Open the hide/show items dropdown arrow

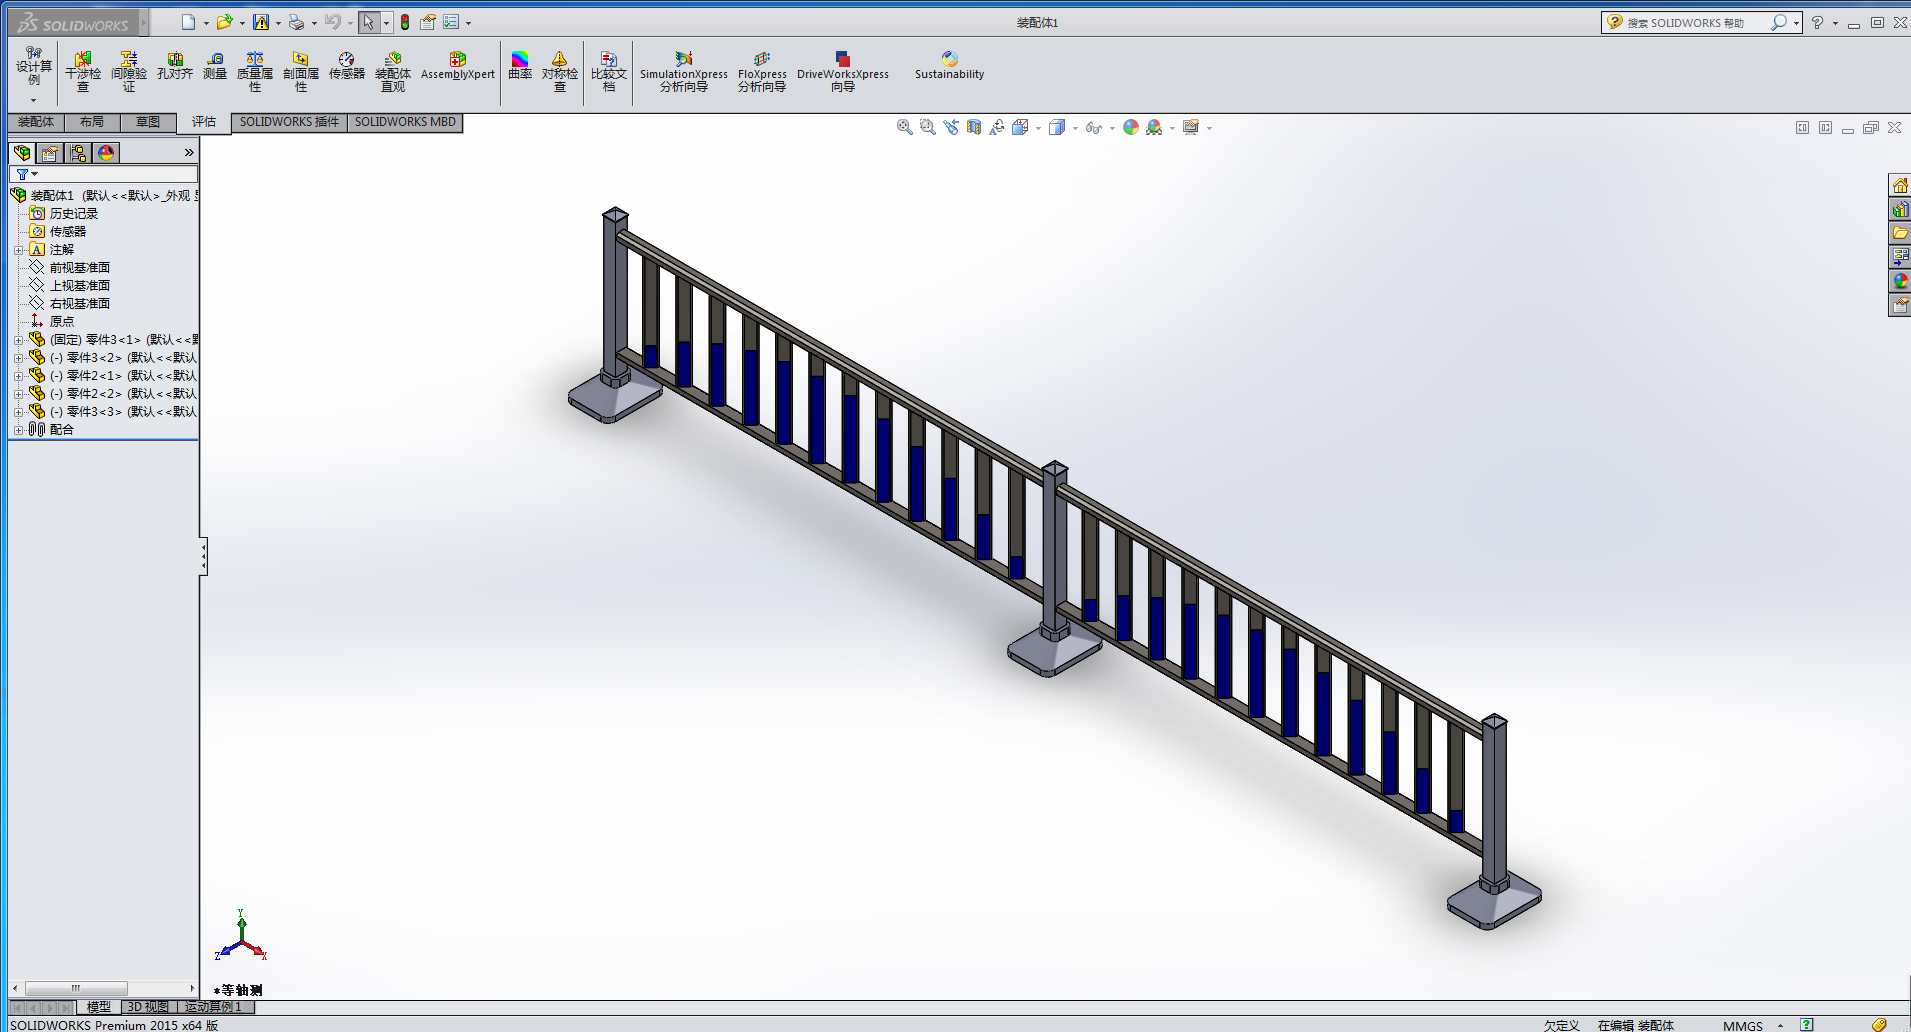coord(1112,128)
